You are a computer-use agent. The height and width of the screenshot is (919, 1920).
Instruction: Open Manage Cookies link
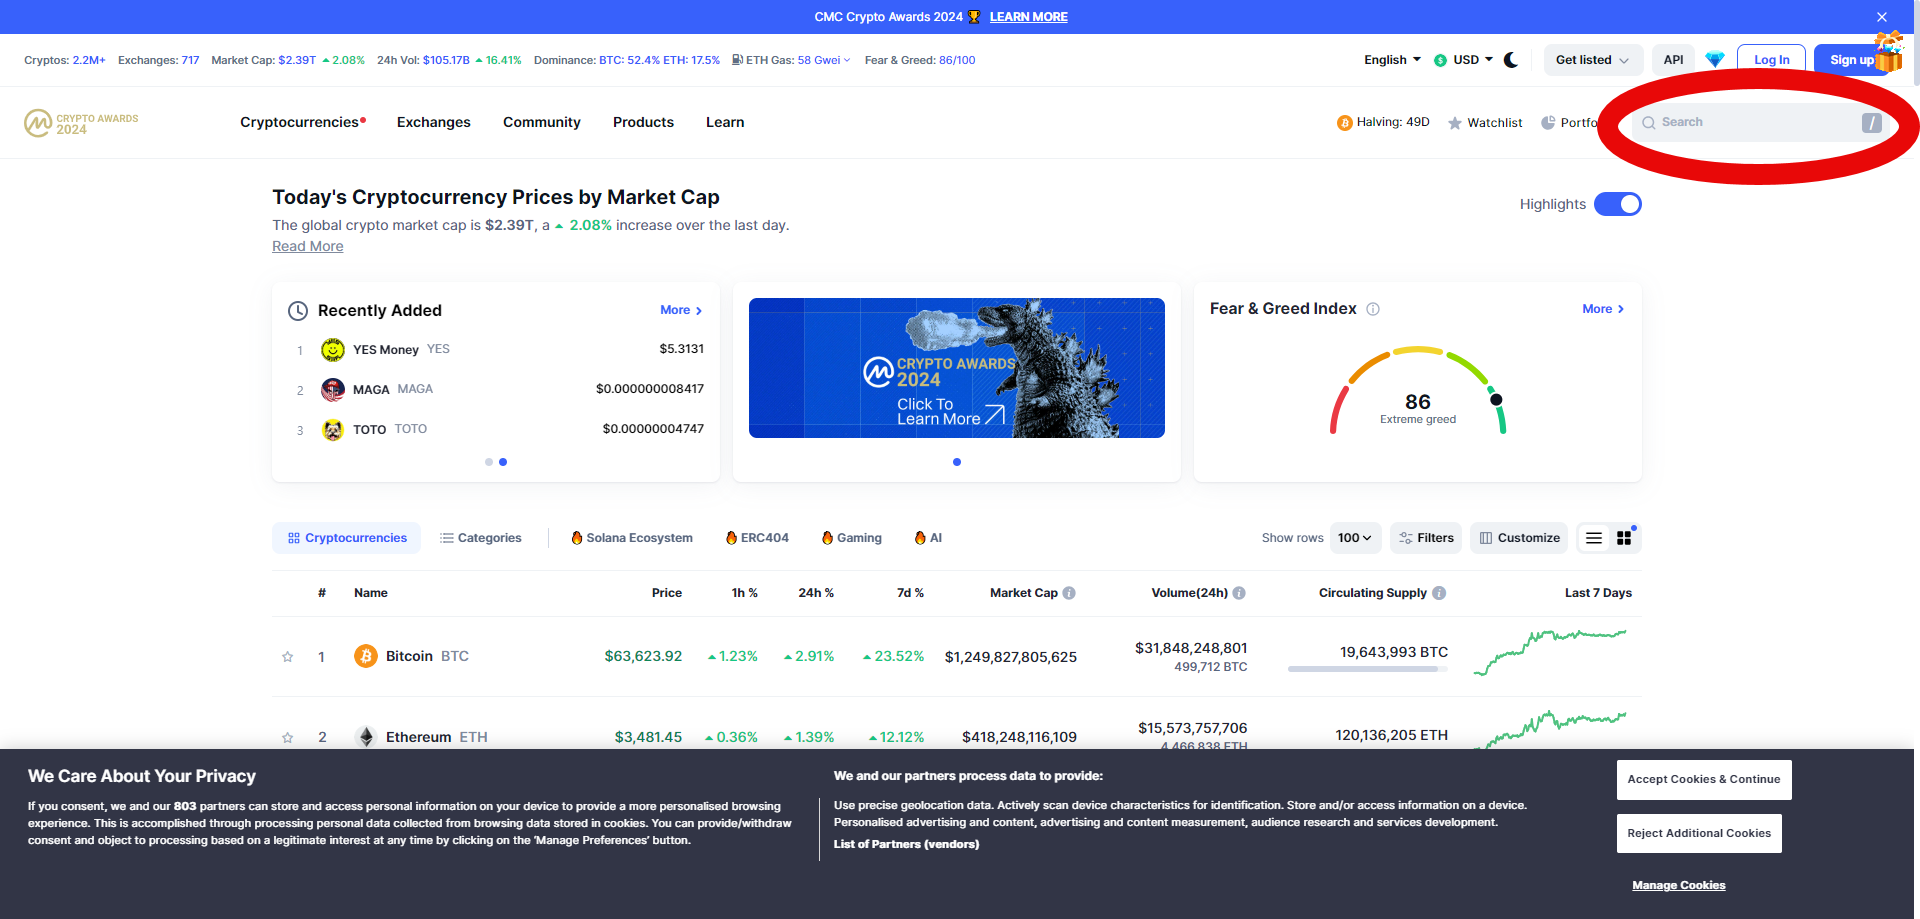pos(1679,885)
